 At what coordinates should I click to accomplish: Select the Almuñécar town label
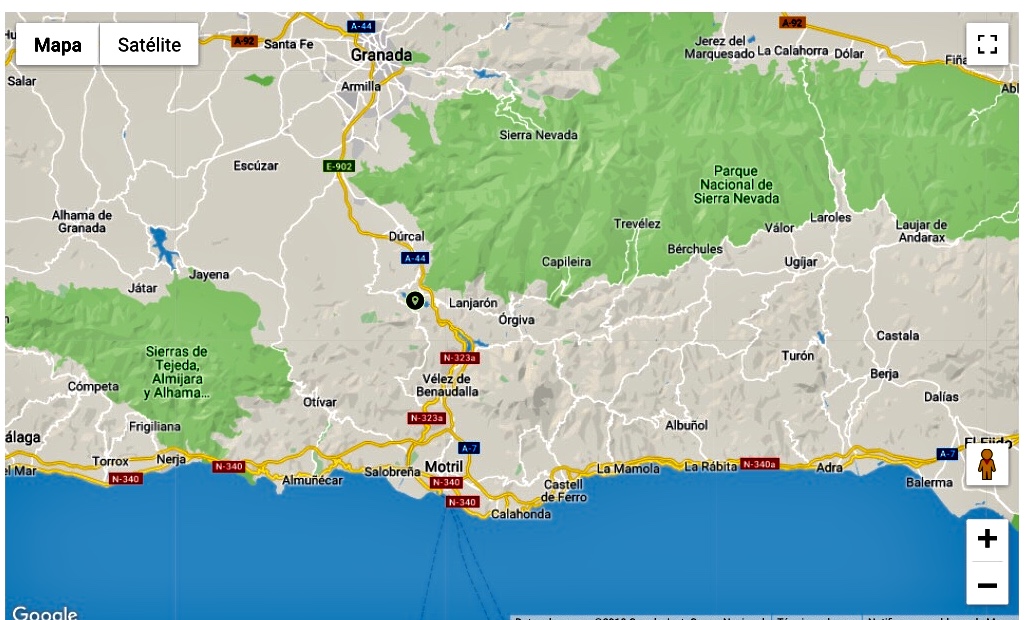[312, 480]
